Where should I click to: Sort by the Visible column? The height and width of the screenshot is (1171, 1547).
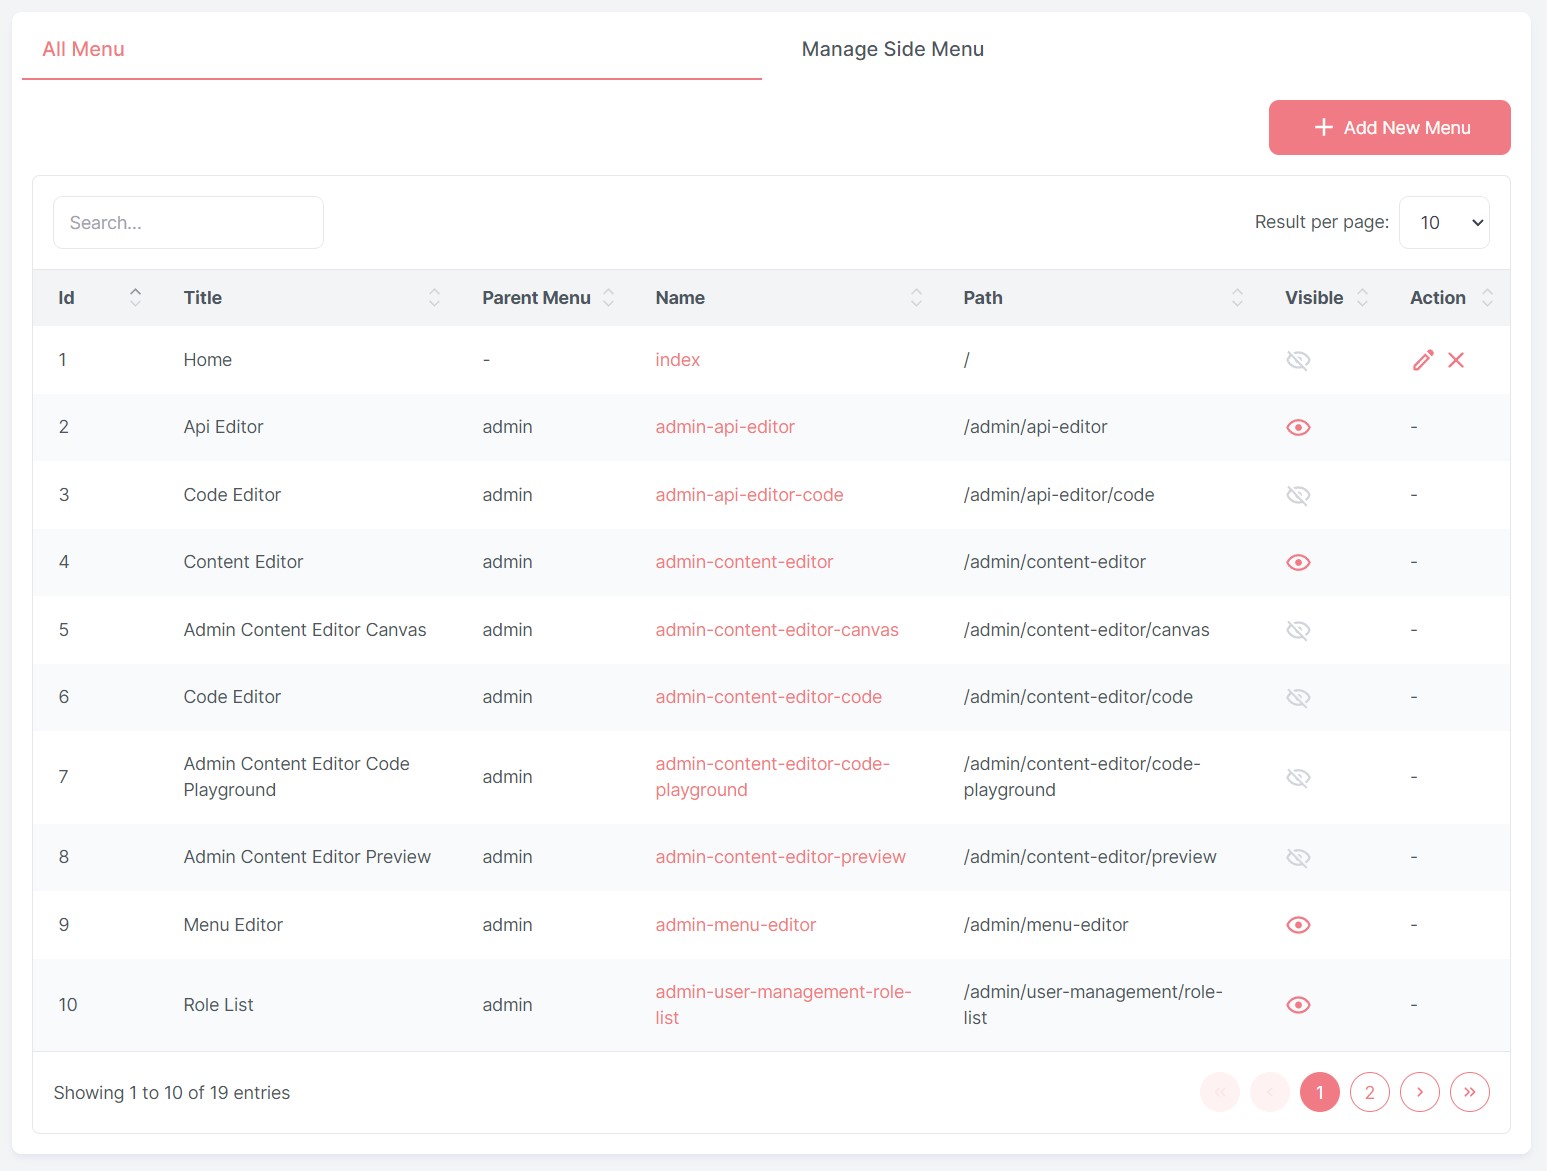coord(1362,297)
